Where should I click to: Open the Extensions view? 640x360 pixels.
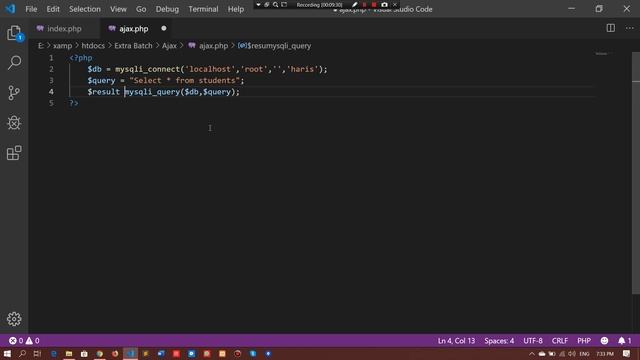click(x=14, y=153)
